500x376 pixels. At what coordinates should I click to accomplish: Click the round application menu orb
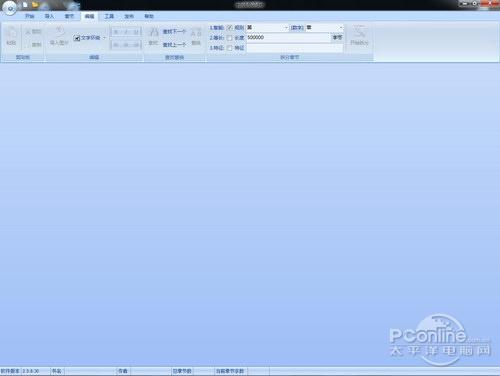(10, 8)
